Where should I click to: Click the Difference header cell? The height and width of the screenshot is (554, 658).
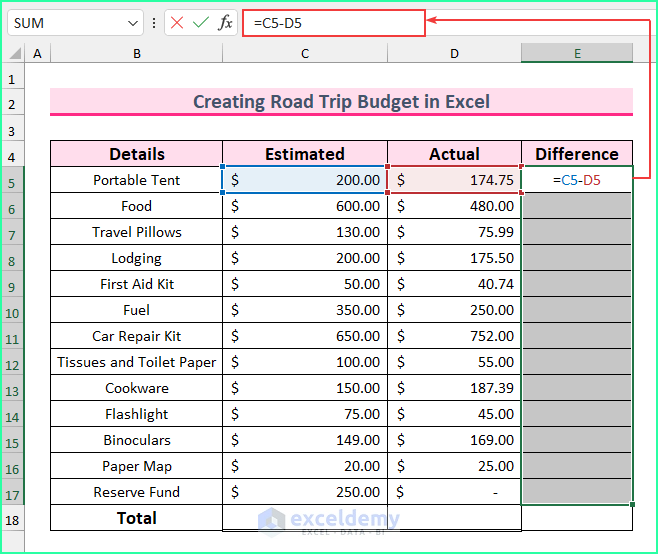point(577,154)
